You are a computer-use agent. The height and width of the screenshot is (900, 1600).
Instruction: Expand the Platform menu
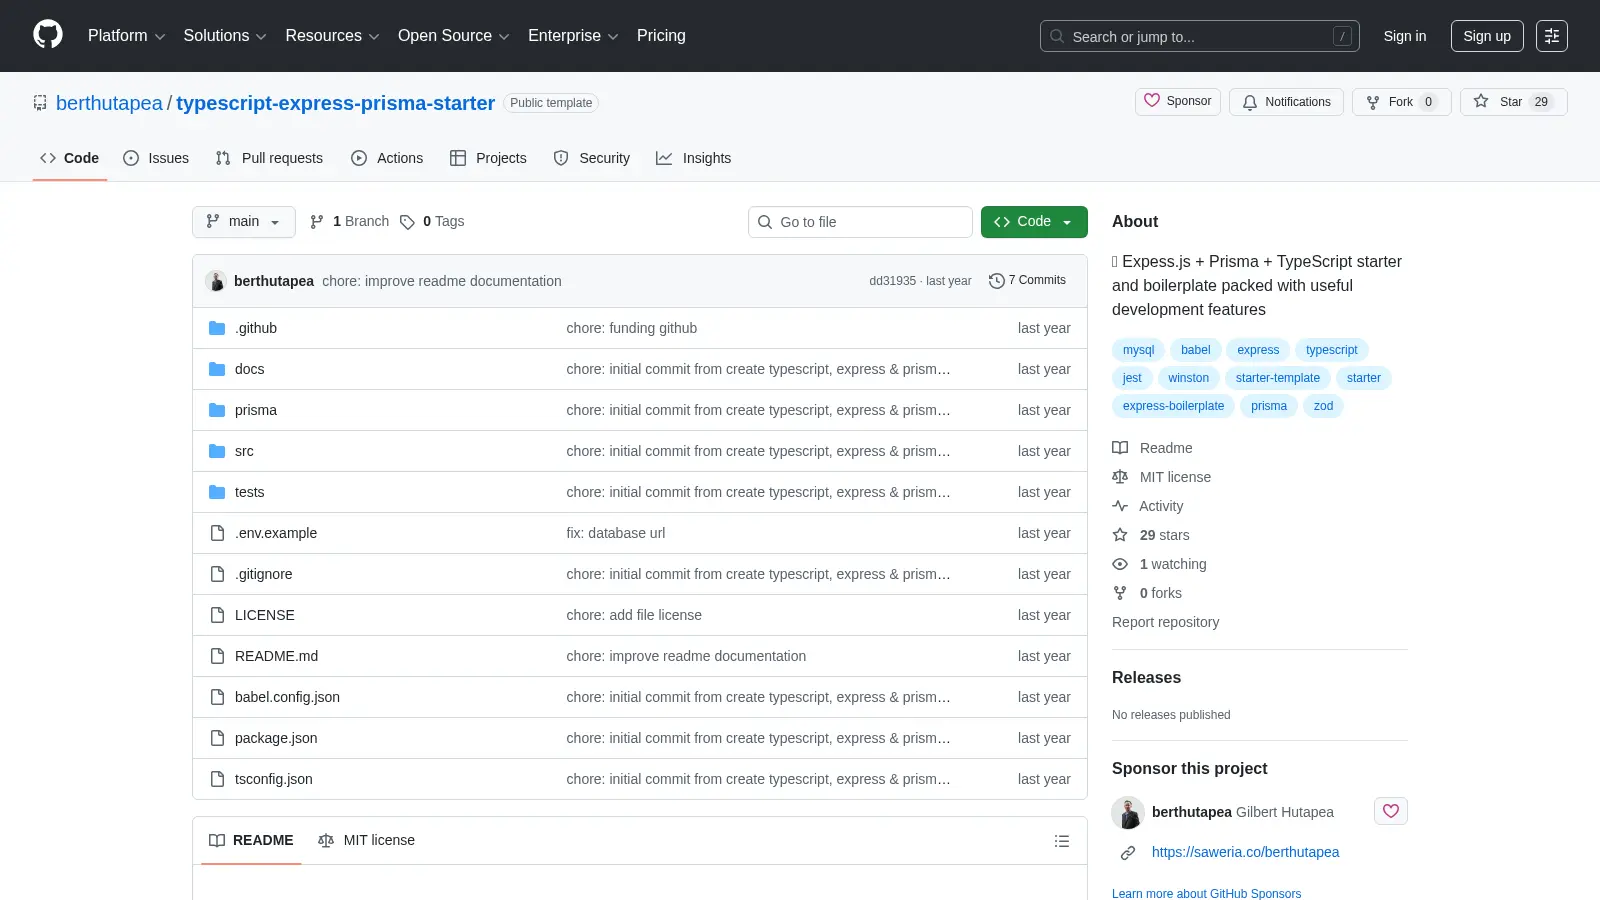point(126,36)
